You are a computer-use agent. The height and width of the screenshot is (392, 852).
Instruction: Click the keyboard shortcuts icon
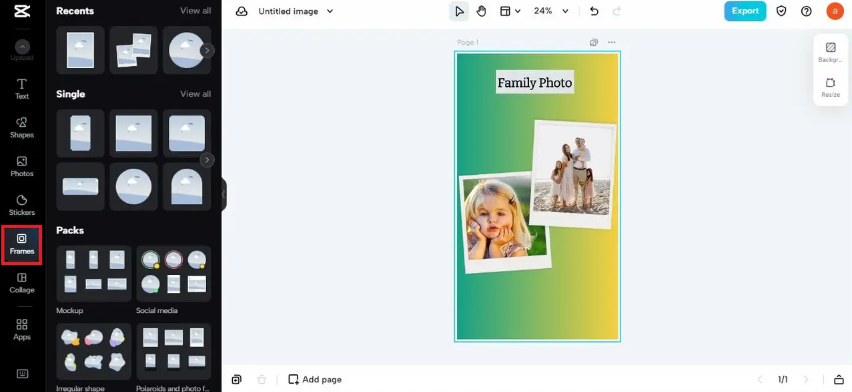[x=22, y=374]
